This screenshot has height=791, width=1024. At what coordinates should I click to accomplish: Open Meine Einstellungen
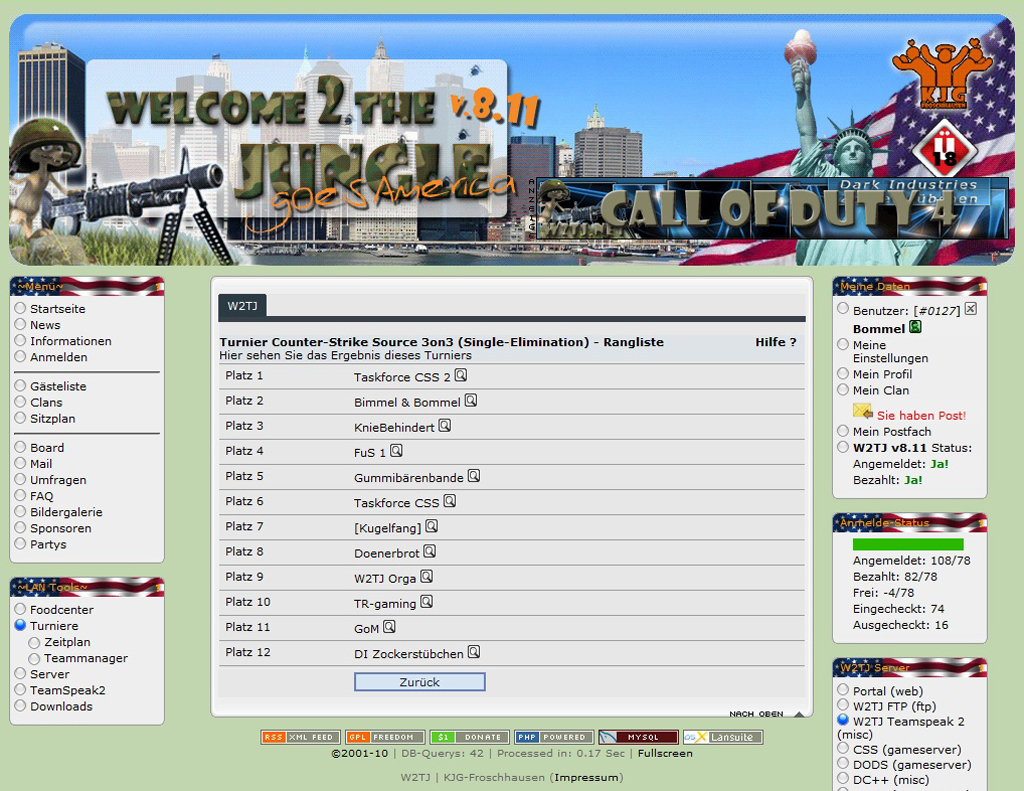pos(890,351)
